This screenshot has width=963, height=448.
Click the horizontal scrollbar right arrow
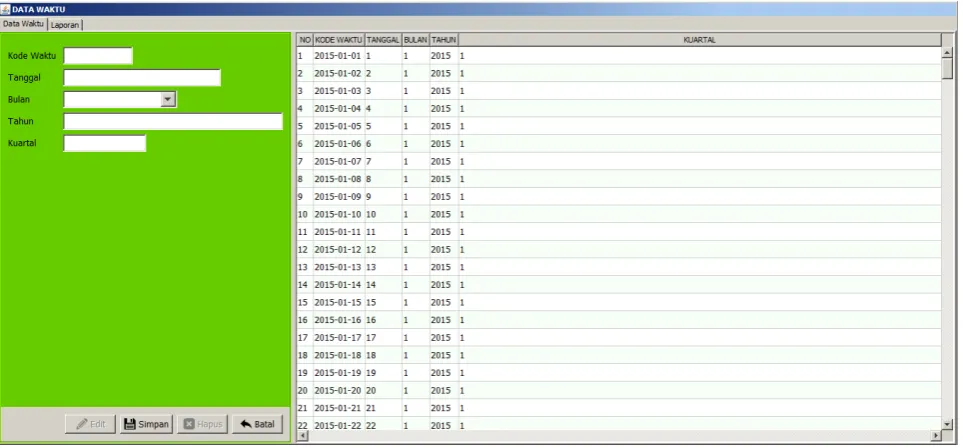tap(936, 436)
